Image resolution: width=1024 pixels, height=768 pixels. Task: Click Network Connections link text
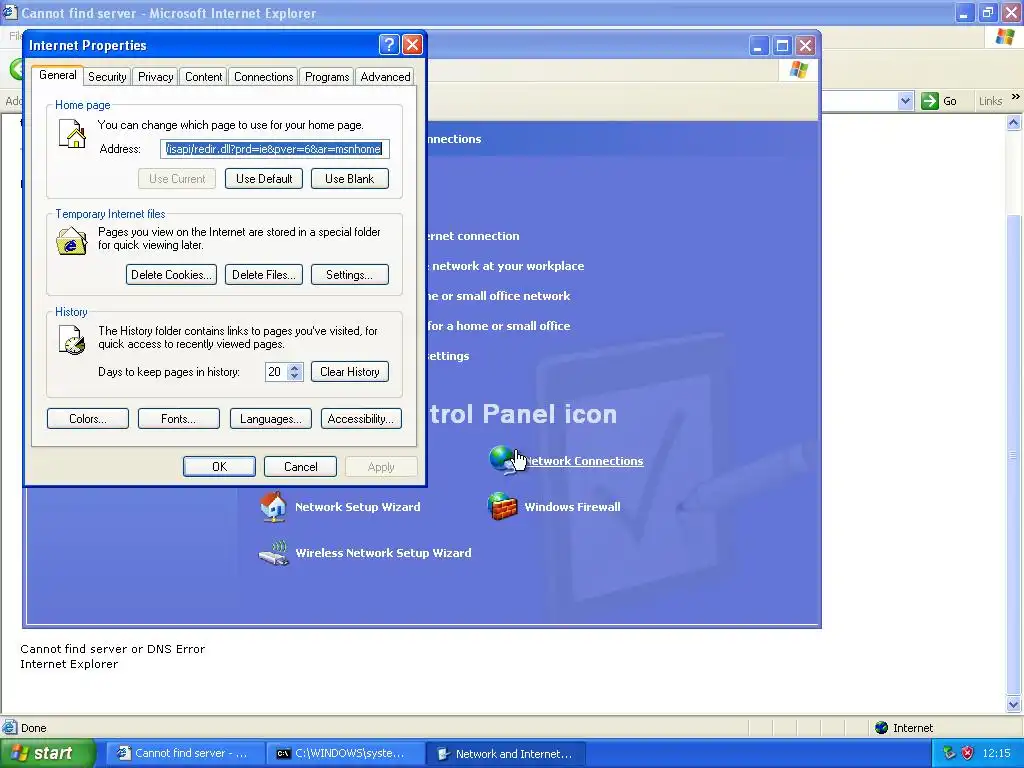(x=584, y=461)
